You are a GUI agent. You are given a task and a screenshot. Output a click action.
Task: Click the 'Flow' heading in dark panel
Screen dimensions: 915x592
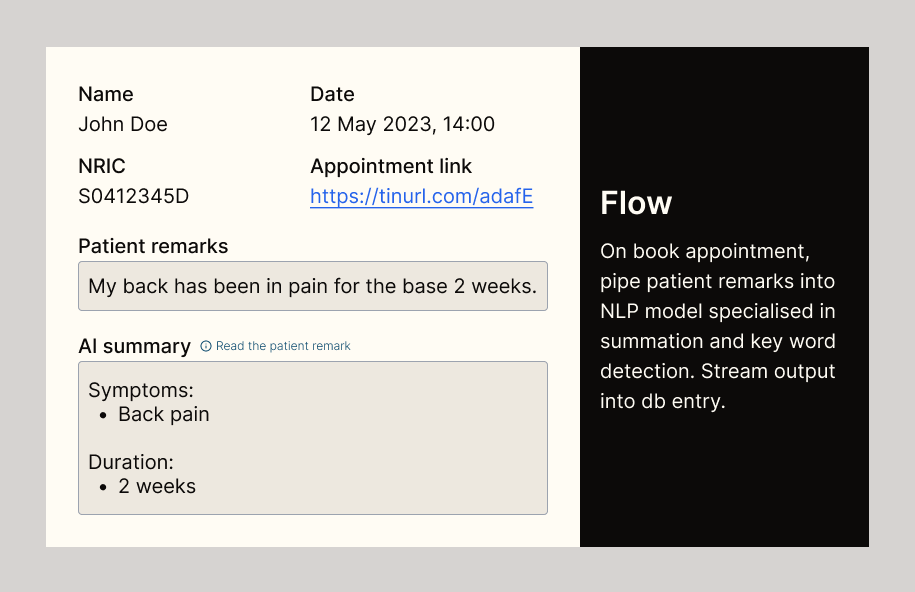pyautogui.click(x=636, y=203)
